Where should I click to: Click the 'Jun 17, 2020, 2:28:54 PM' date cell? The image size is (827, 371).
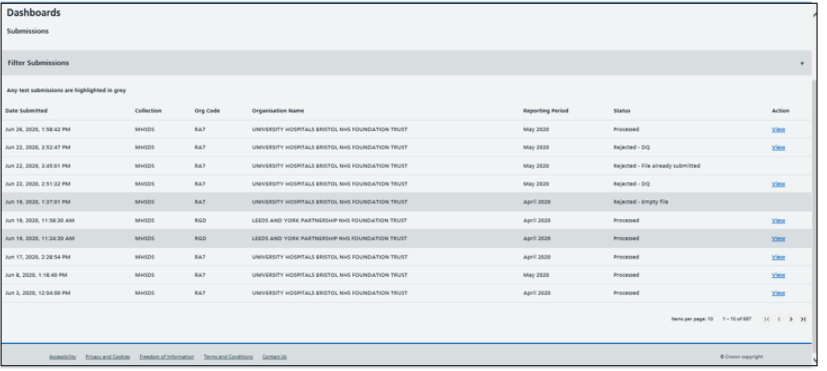(x=37, y=256)
